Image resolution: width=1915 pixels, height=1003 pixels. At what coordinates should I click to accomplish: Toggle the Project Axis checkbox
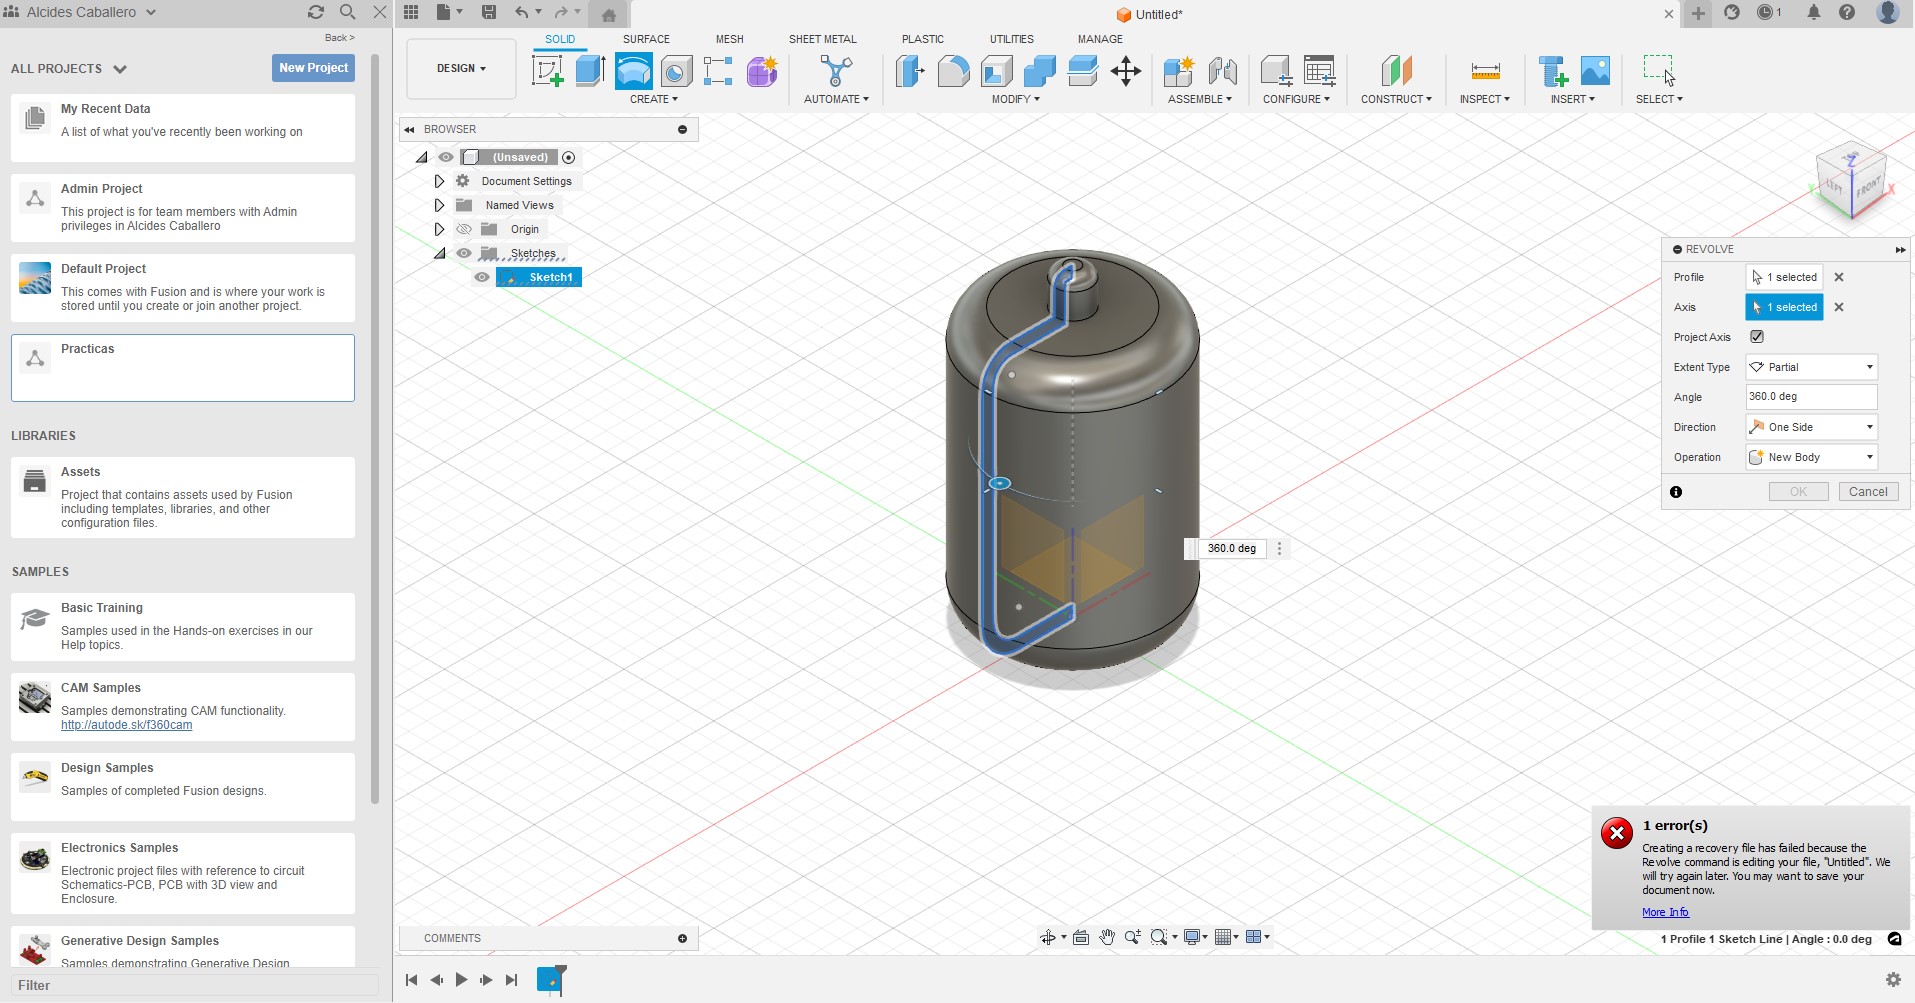1757,337
